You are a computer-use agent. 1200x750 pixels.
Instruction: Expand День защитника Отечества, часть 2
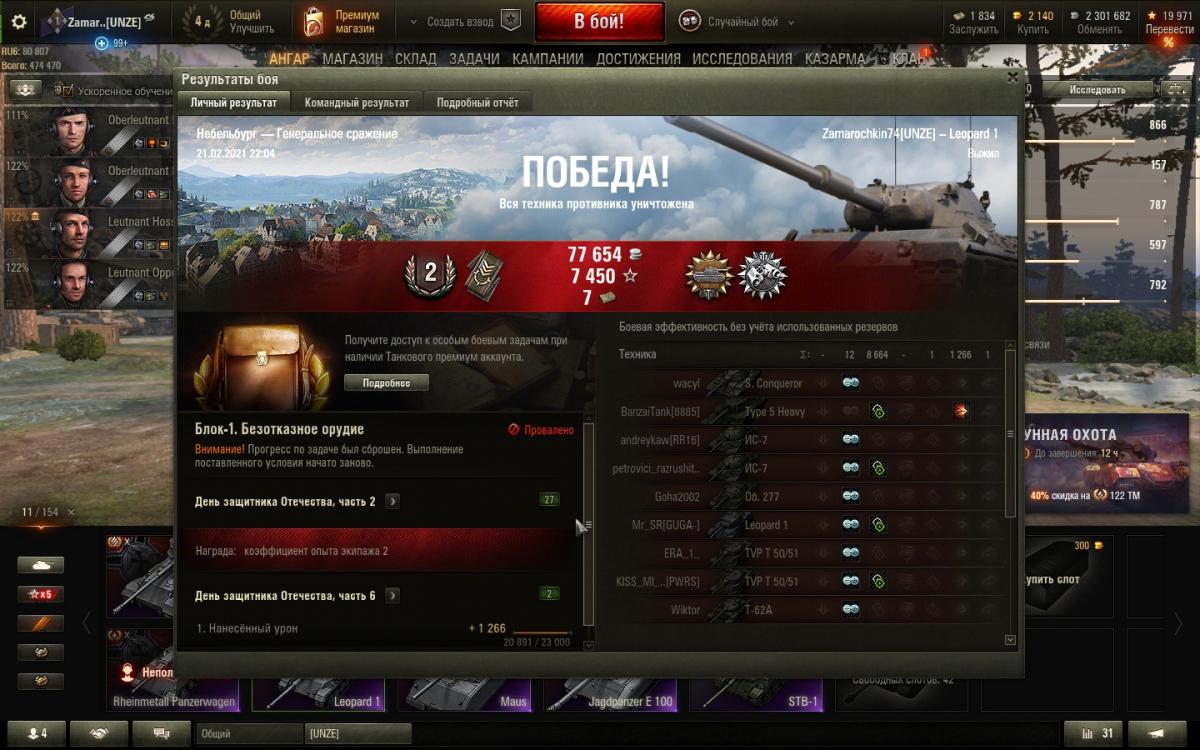pyautogui.click(x=393, y=501)
